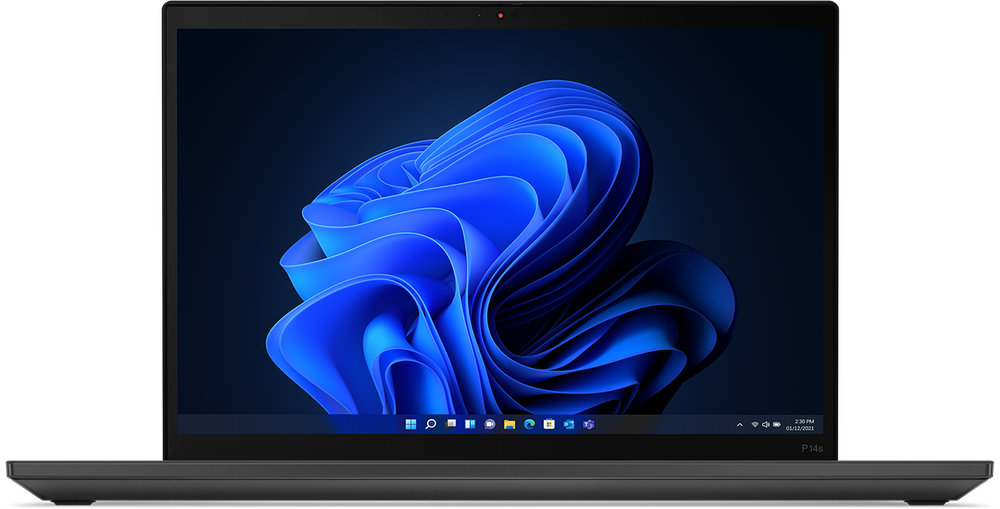Open Outlook from the taskbar
This screenshot has height=509, width=1000.
pyautogui.click(x=569, y=424)
